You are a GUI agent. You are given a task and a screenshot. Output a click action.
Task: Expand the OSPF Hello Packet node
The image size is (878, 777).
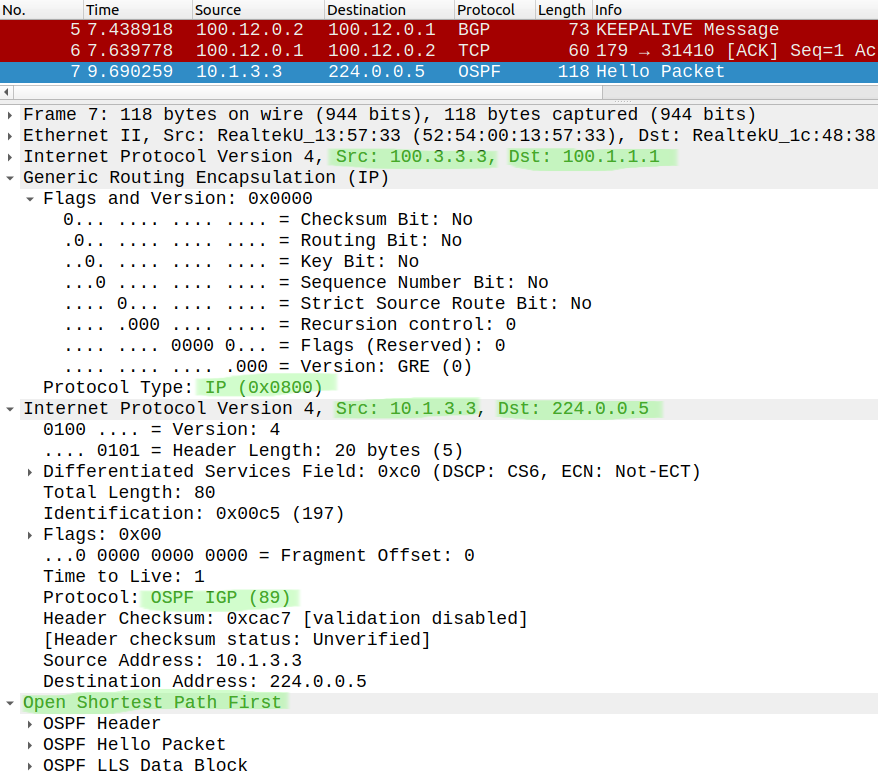30,745
